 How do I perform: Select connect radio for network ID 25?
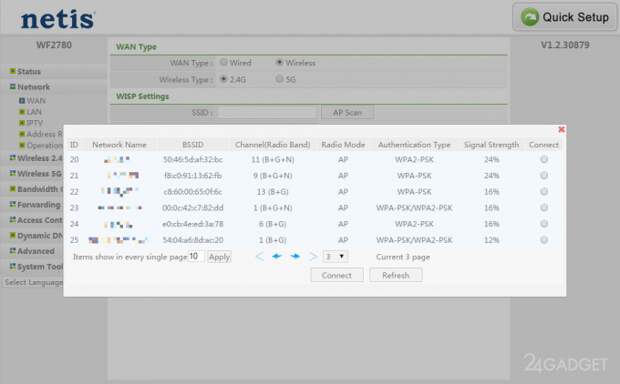click(x=544, y=240)
